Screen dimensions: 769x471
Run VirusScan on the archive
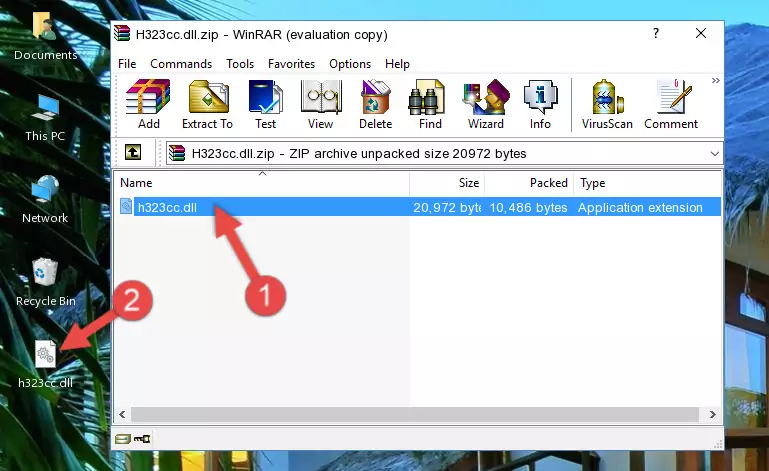[607, 105]
